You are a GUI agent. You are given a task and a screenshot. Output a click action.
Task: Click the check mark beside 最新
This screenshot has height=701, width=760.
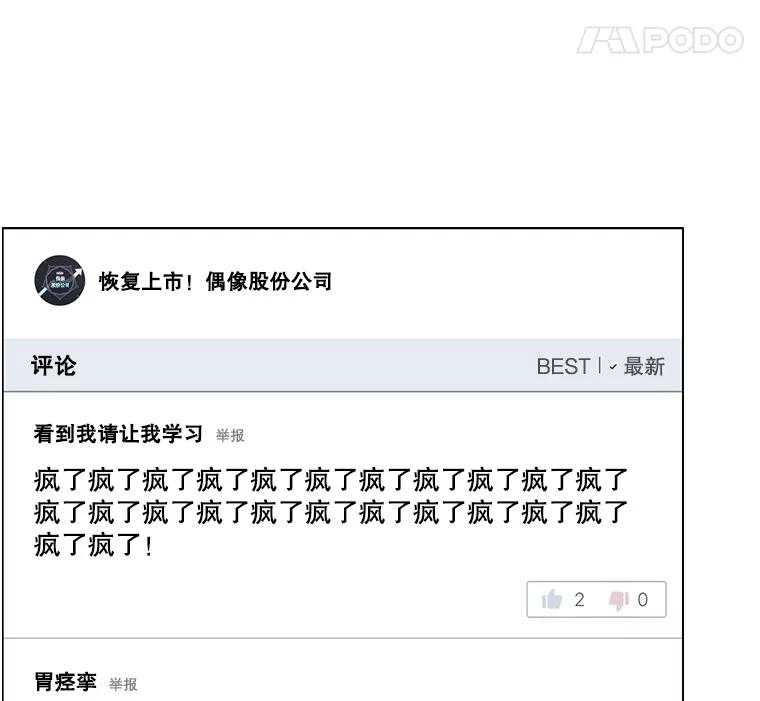(613, 367)
